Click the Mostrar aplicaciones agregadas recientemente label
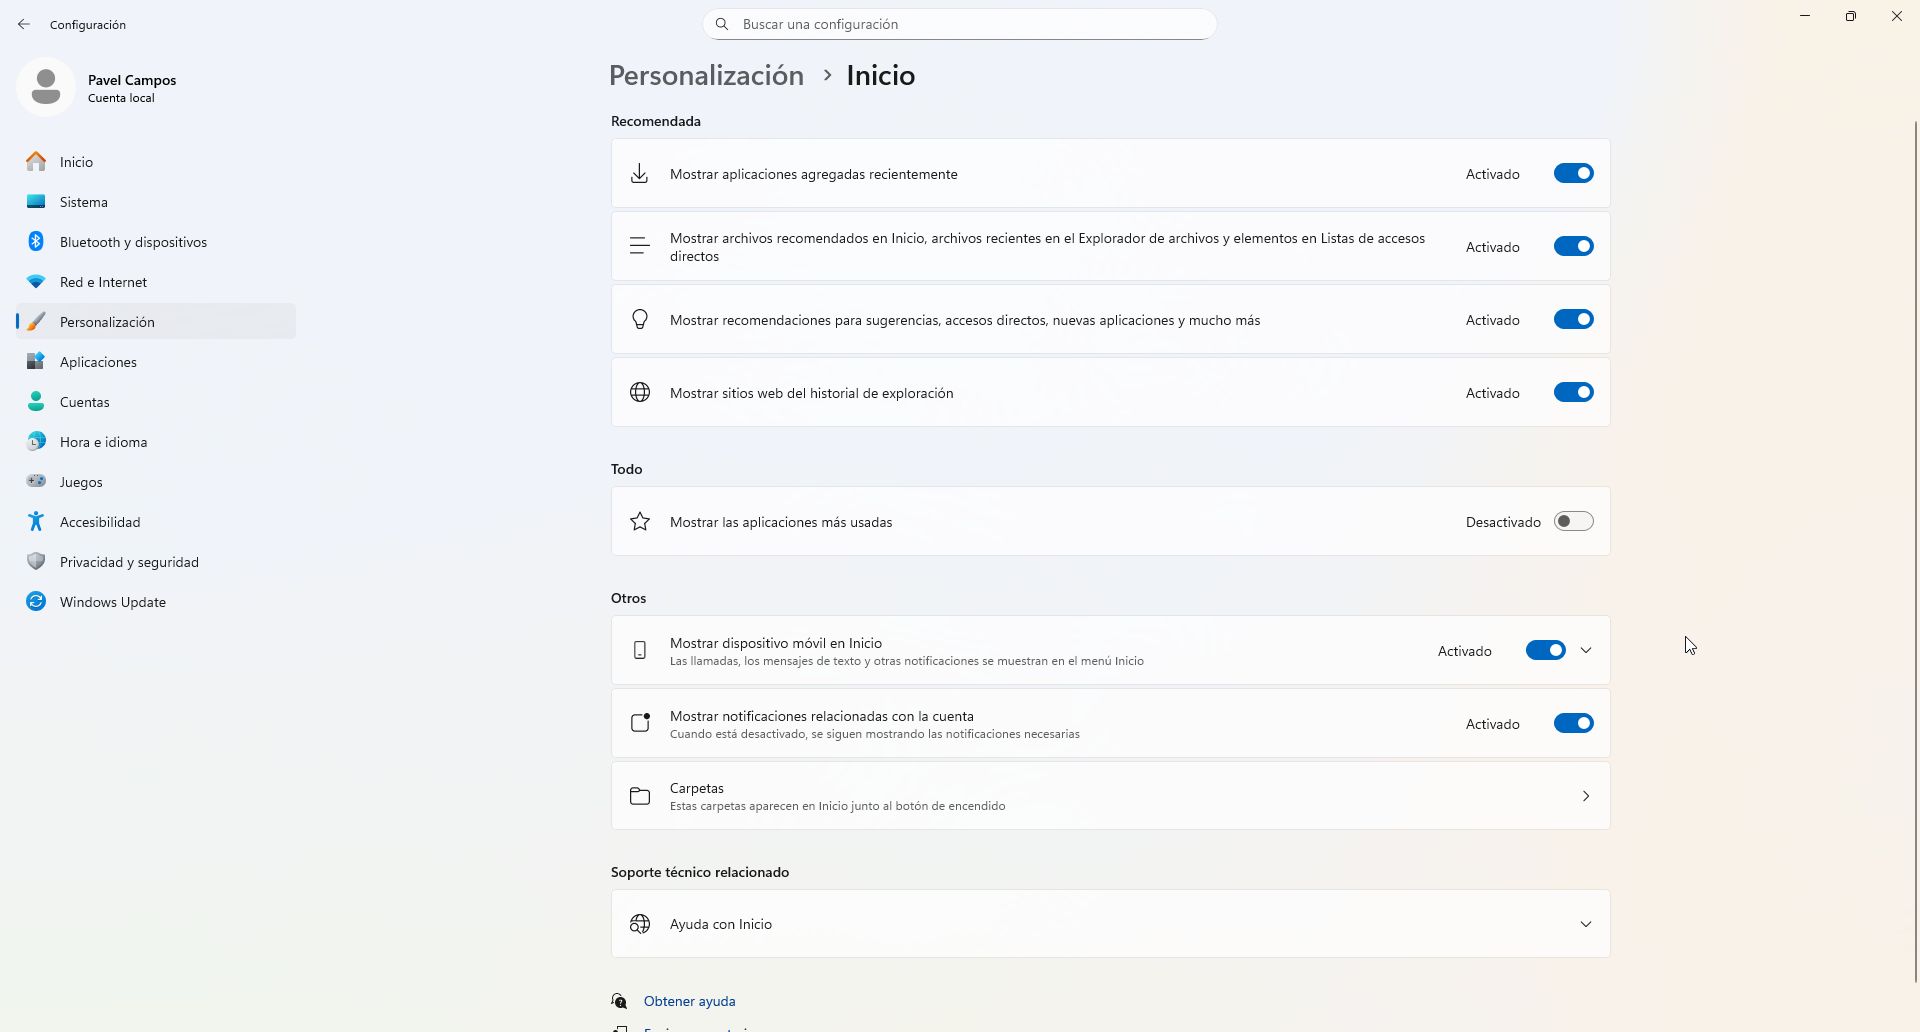 click(814, 174)
